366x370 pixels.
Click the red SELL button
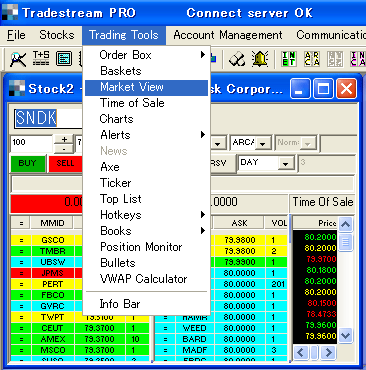(65, 163)
